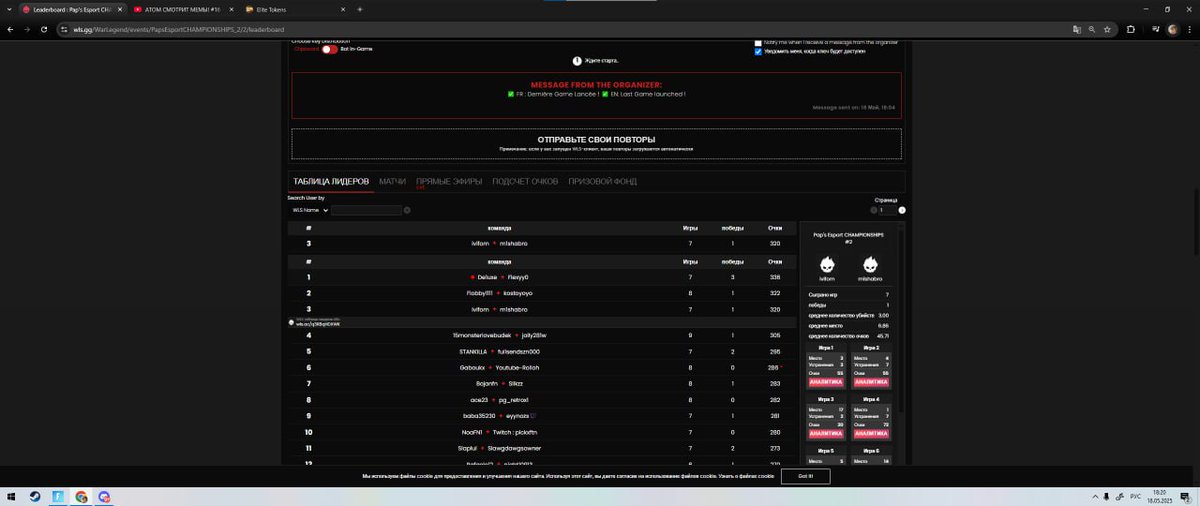Screen dimensions: 1200x506
Task: Select team Slaplul Slawgdawgsowner row
Action: point(543,447)
